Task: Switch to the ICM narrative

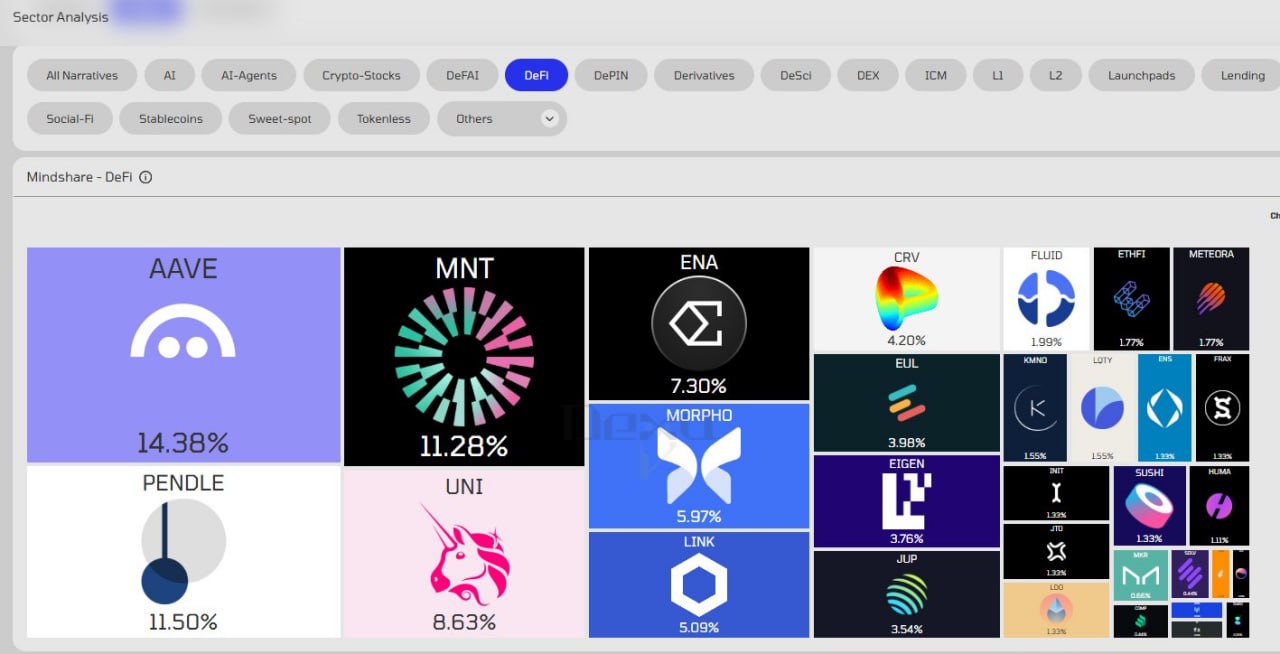Action: (x=936, y=75)
